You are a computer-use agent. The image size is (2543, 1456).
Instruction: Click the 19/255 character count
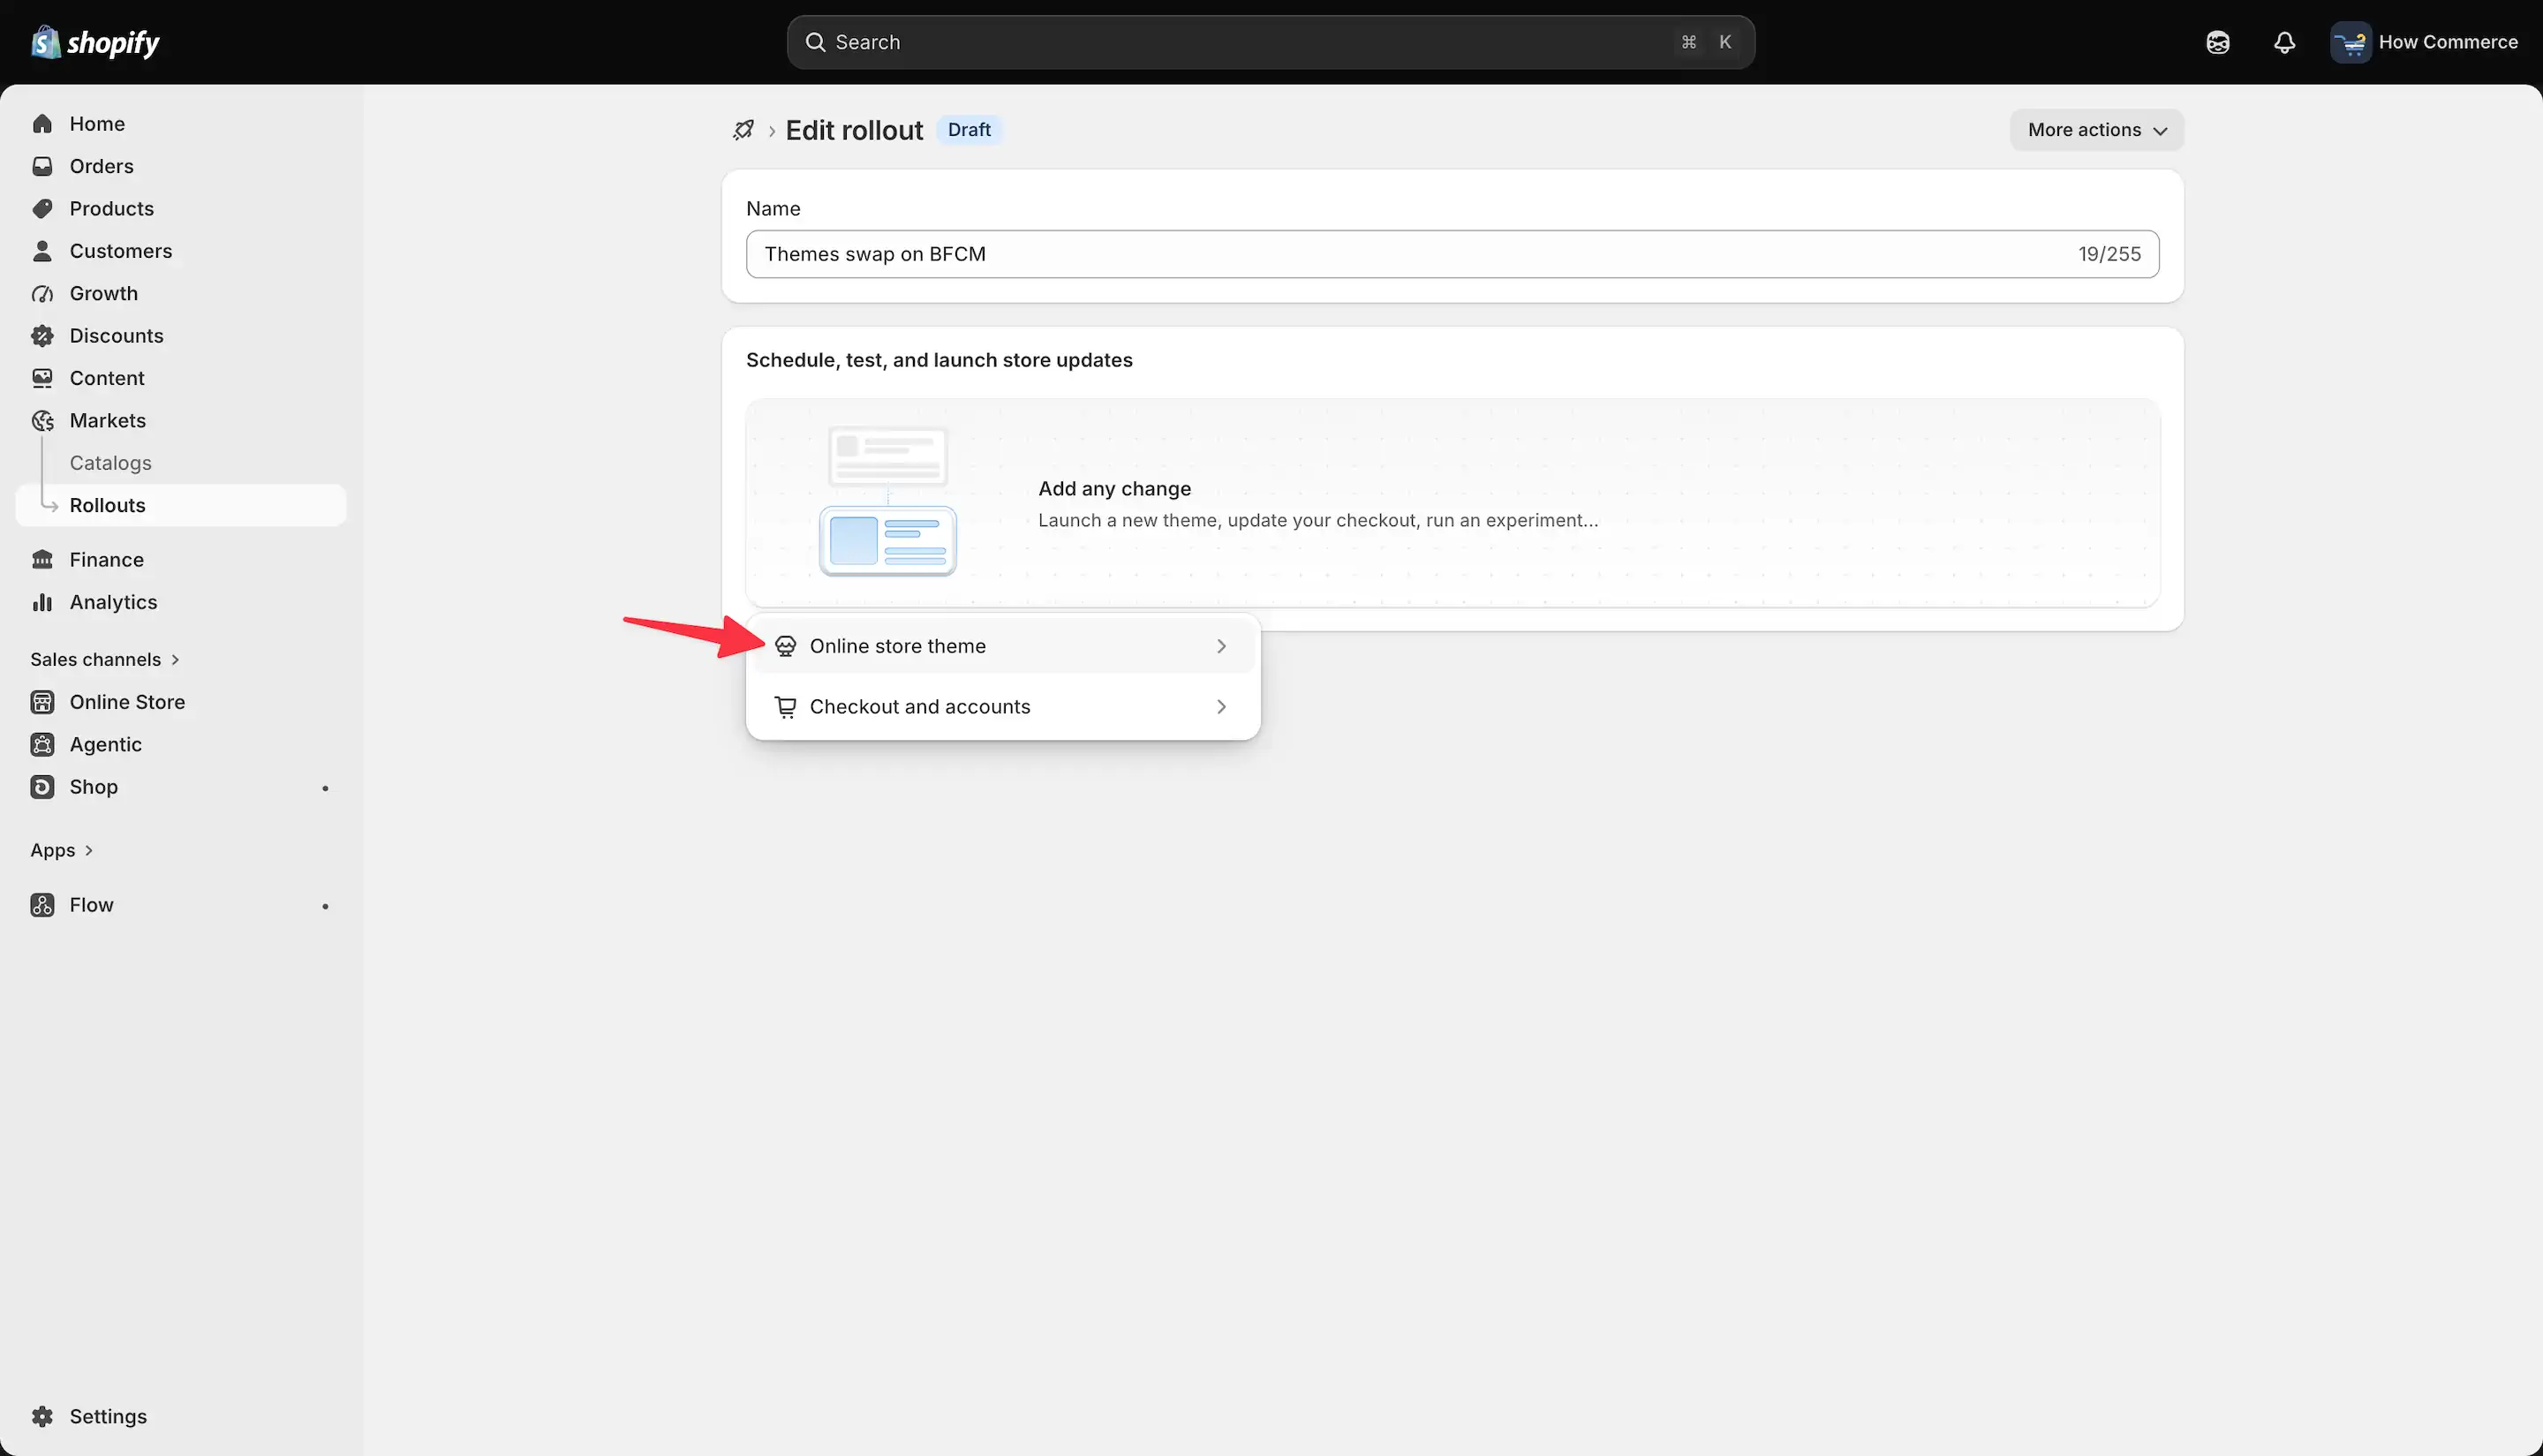pos(2109,254)
